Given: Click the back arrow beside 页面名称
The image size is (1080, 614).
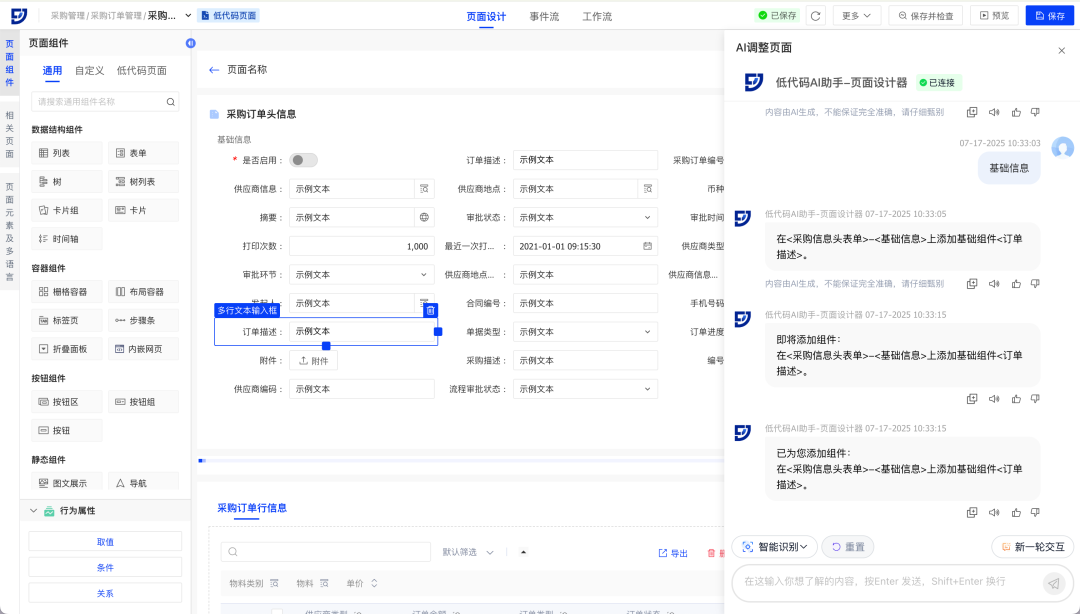Looking at the screenshot, I should pos(213,70).
